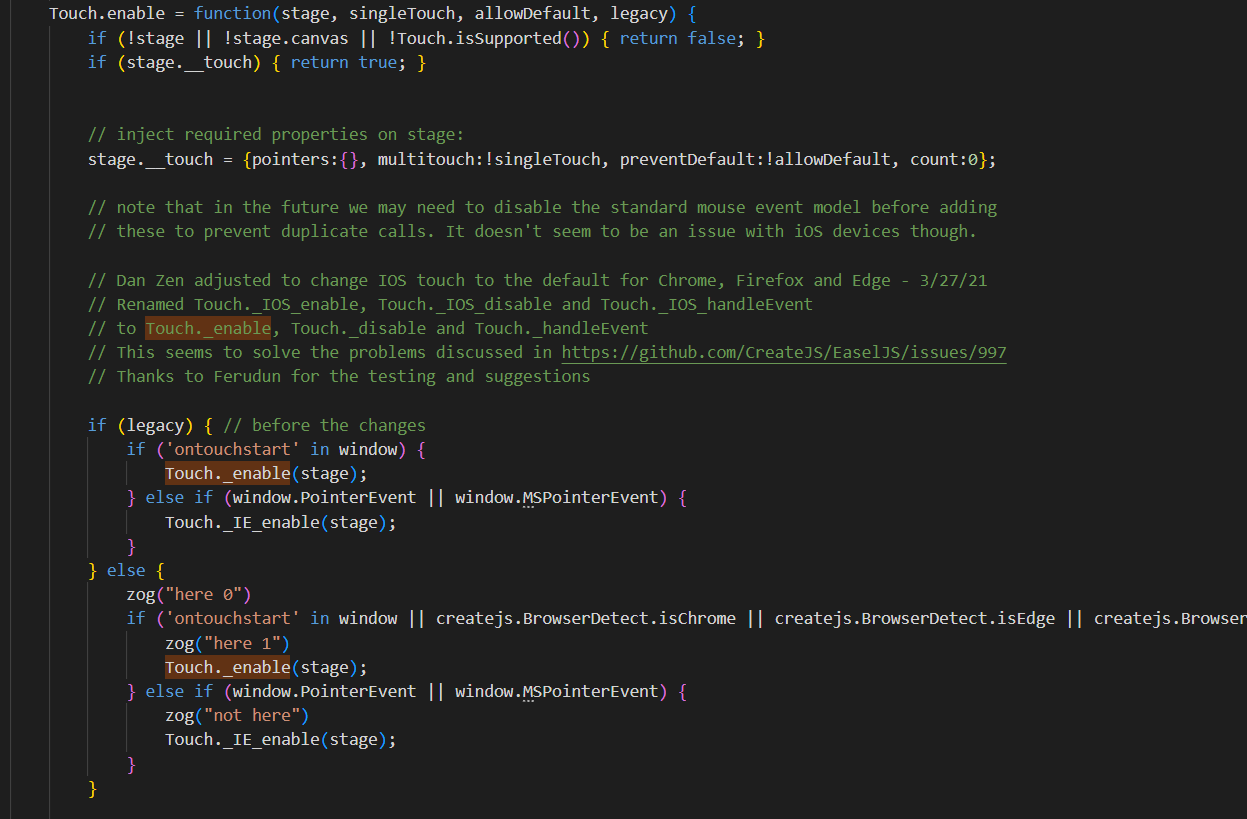Screen dimensions: 1247x819
Task: Click the multitouch:!singleTouch property
Action: click(489, 159)
